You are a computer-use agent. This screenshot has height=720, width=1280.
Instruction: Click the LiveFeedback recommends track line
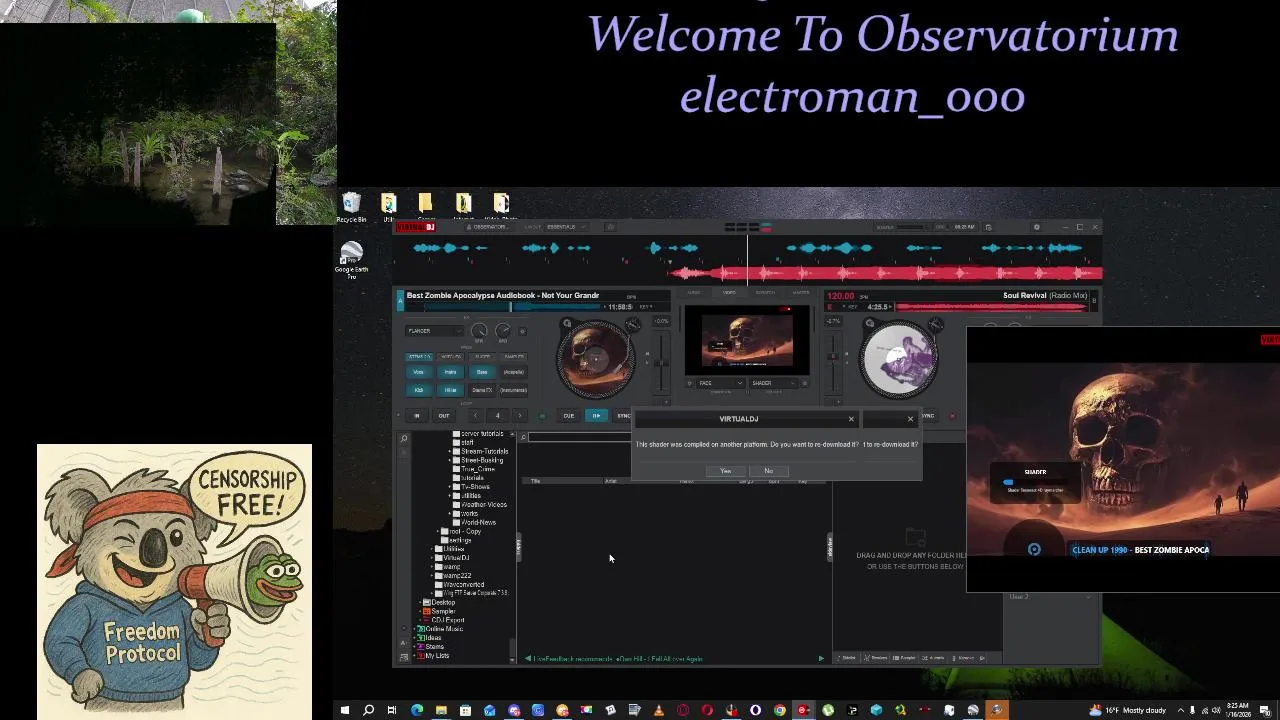(618, 659)
